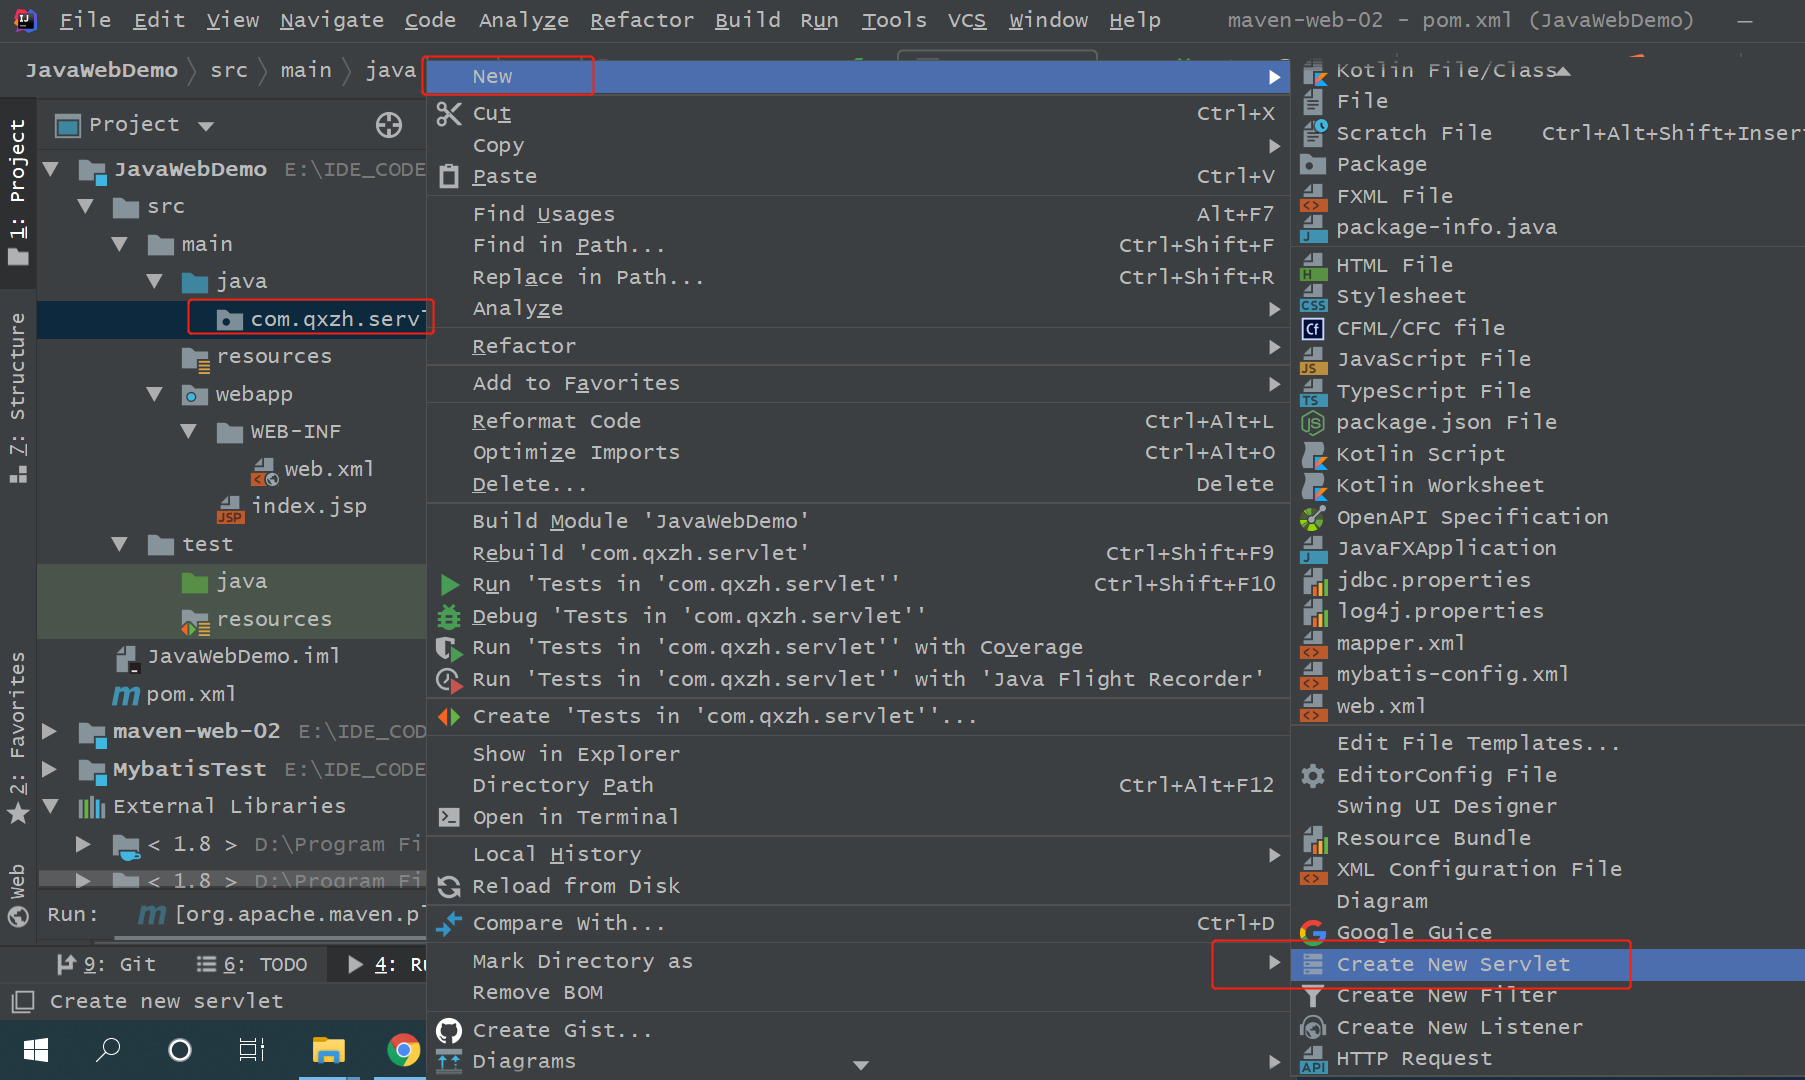Click the Create Gist GitHub icon

449,1030
